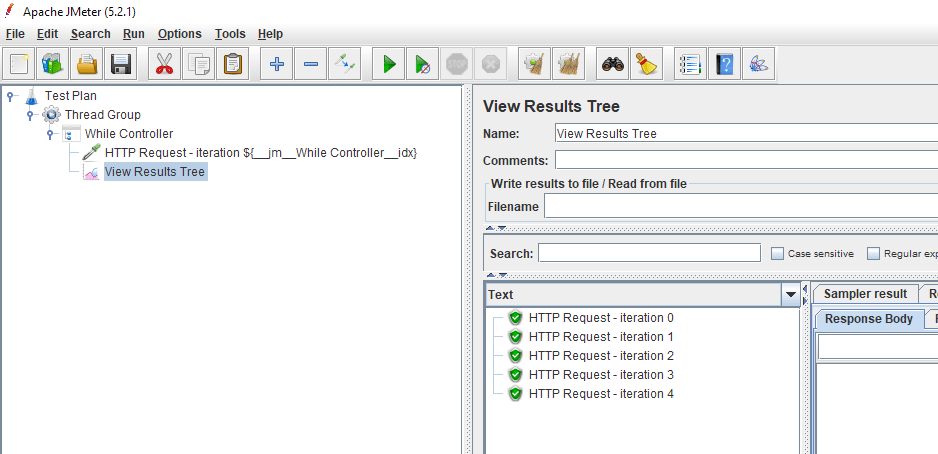Create a new test plan via New icon
The image size is (938, 454).
click(19, 63)
